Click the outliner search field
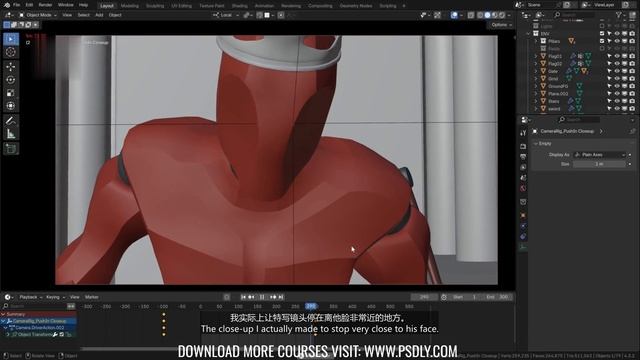This screenshot has width=640, height=360. (573, 15)
